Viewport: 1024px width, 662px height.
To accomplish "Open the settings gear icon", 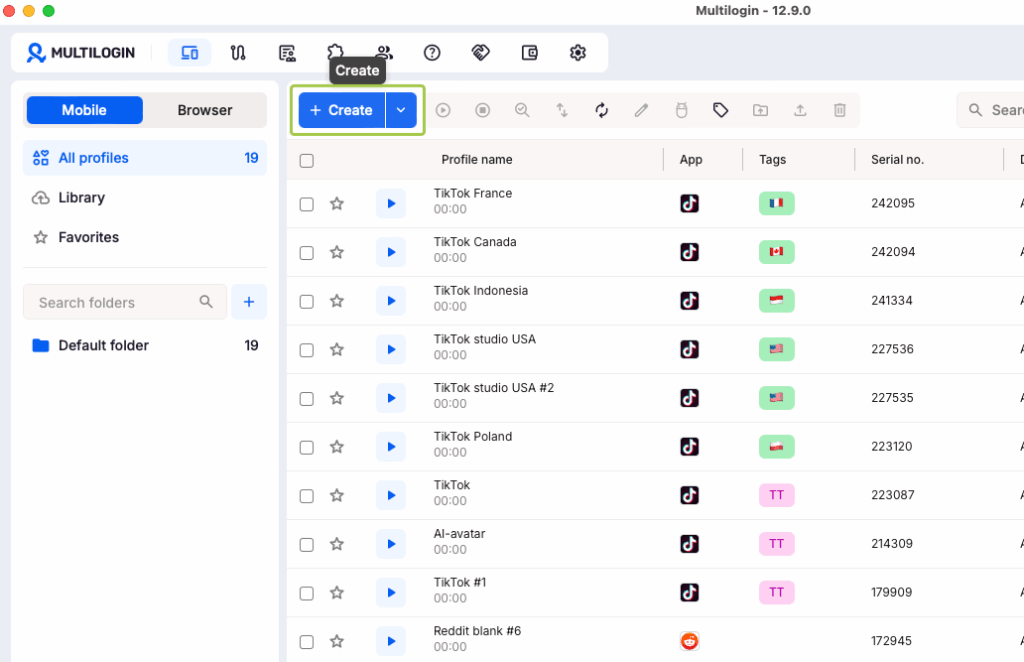I will click(578, 53).
